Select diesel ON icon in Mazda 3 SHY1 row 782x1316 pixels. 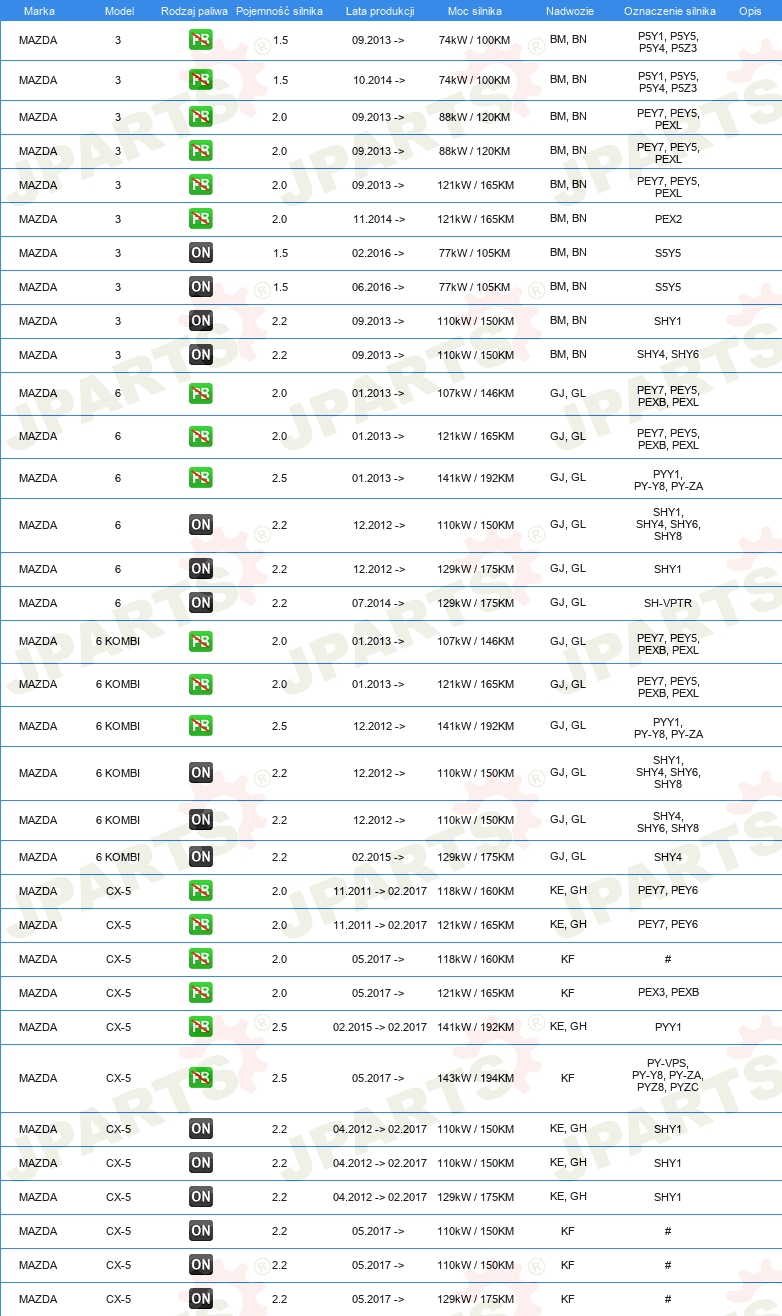pyautogui.click(x=200, y=320)
